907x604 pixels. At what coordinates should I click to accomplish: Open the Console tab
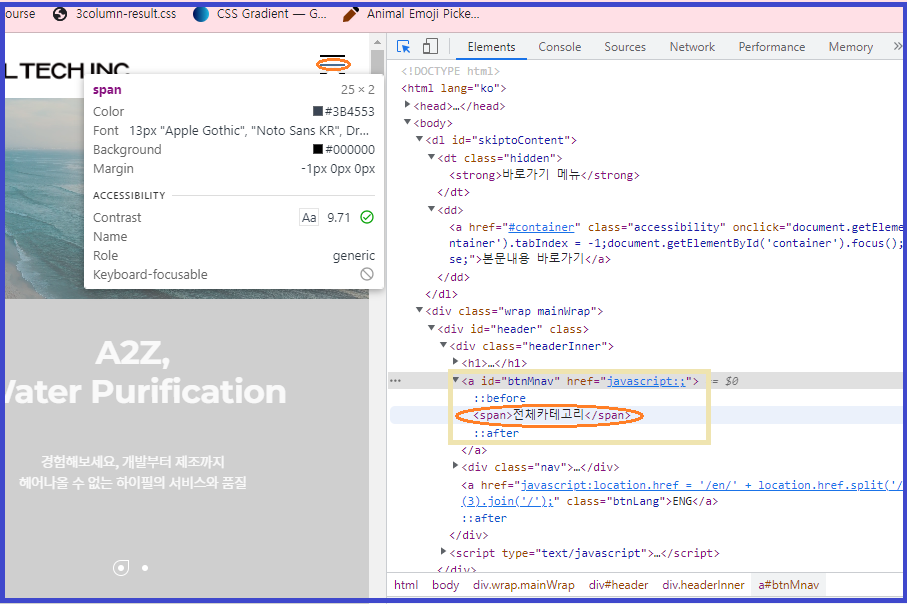559,47
